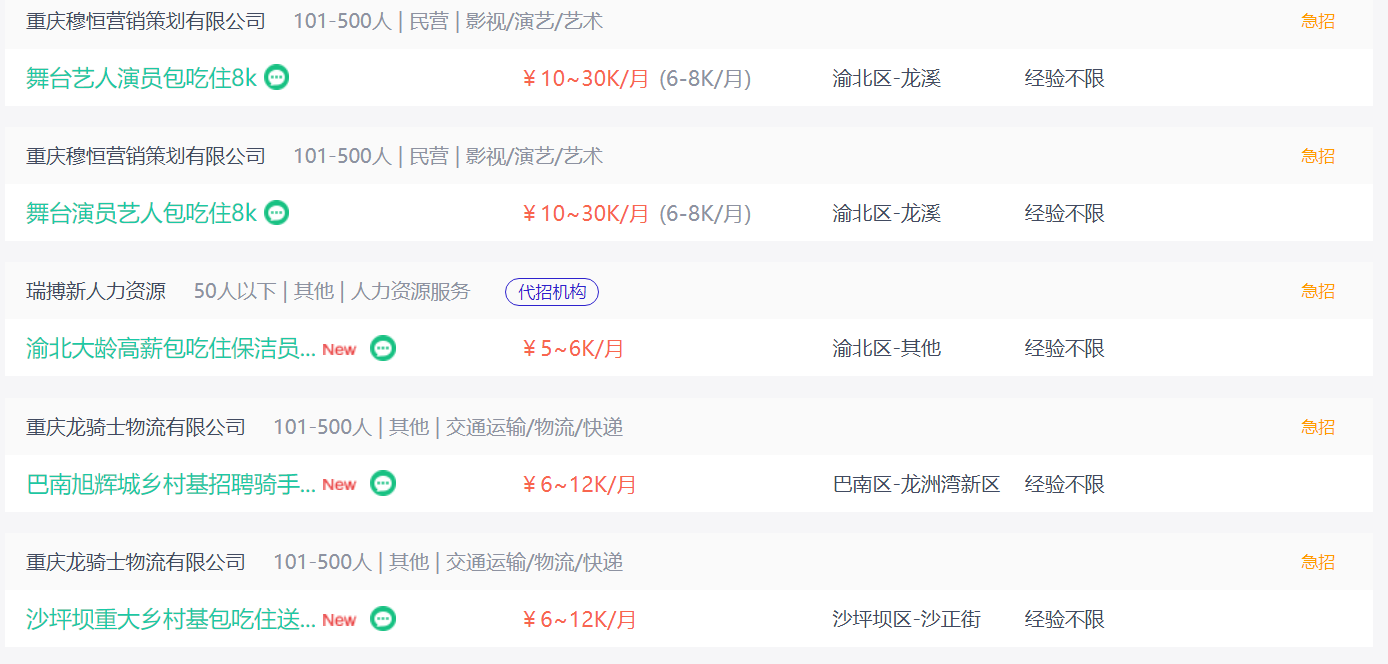Click New badge on 巴南旭辉城 listing
The image size is (1388, 664).
click(339, 484)
